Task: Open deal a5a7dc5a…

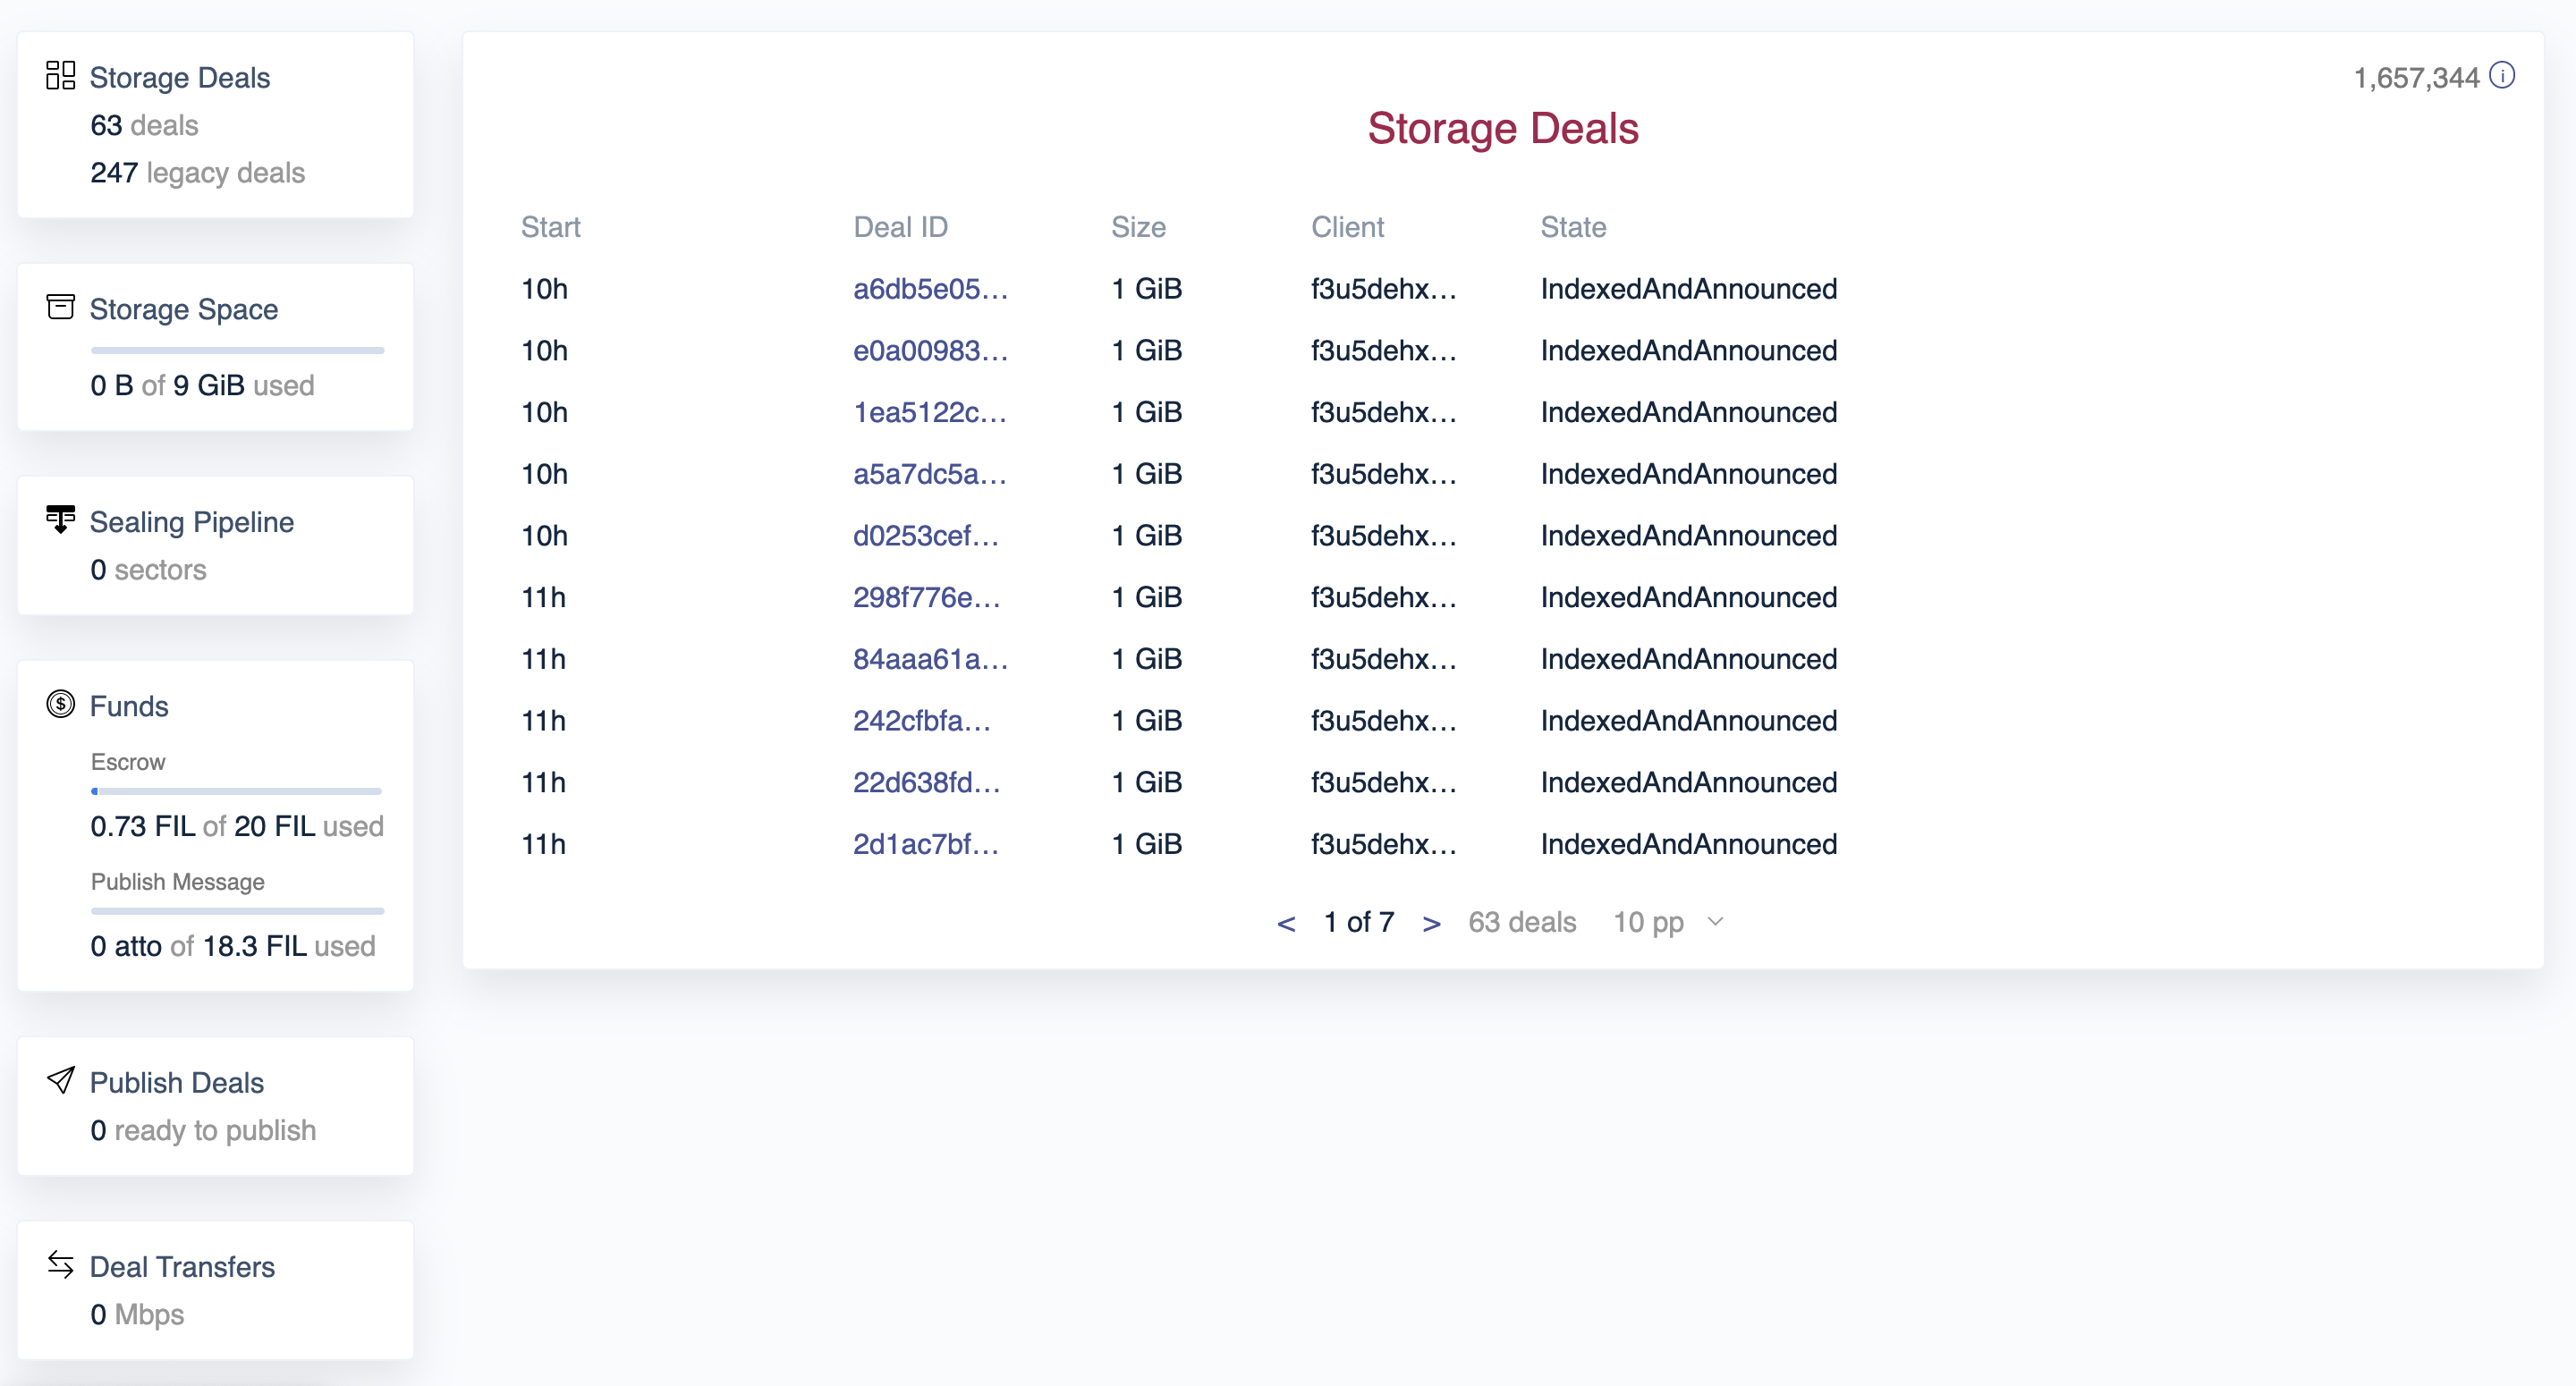Action: pyautogui.click(x=929, y=474)
